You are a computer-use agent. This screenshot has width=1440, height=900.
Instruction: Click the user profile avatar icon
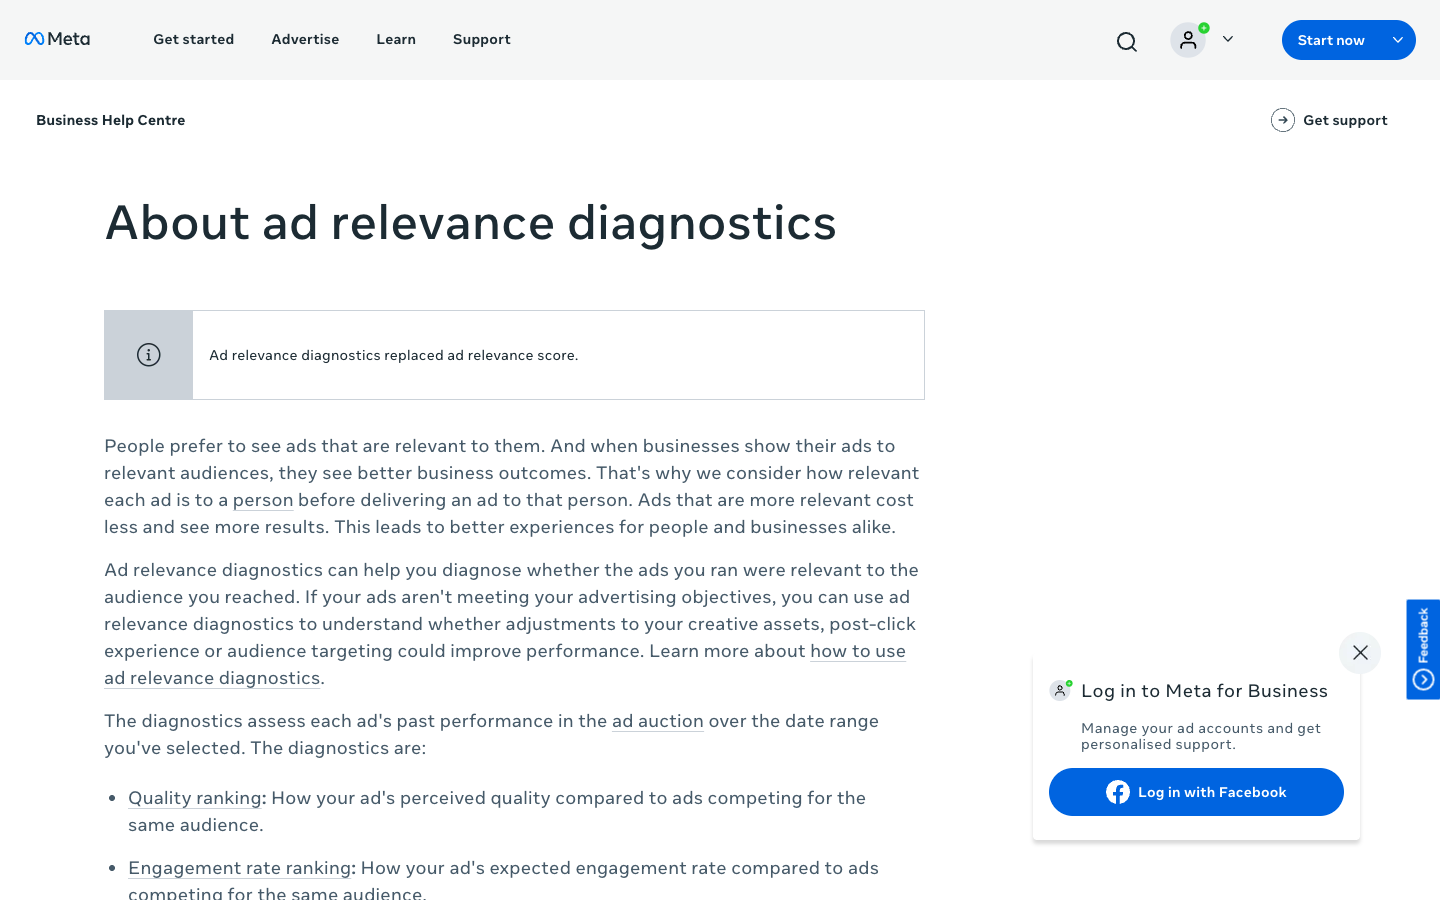pyautogui.click(x=1188, y=40)
